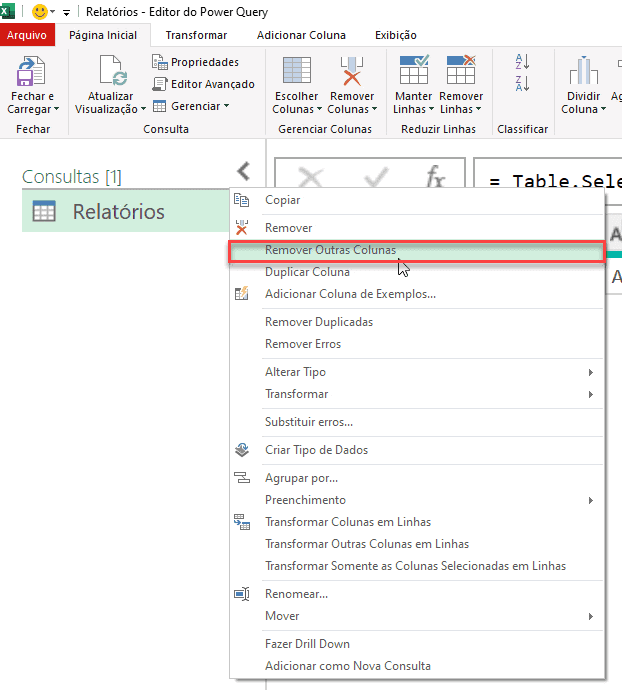Open the Gerenciar dropdown
This screenshot has height=690, width=622.
click(x=191, y=106)
